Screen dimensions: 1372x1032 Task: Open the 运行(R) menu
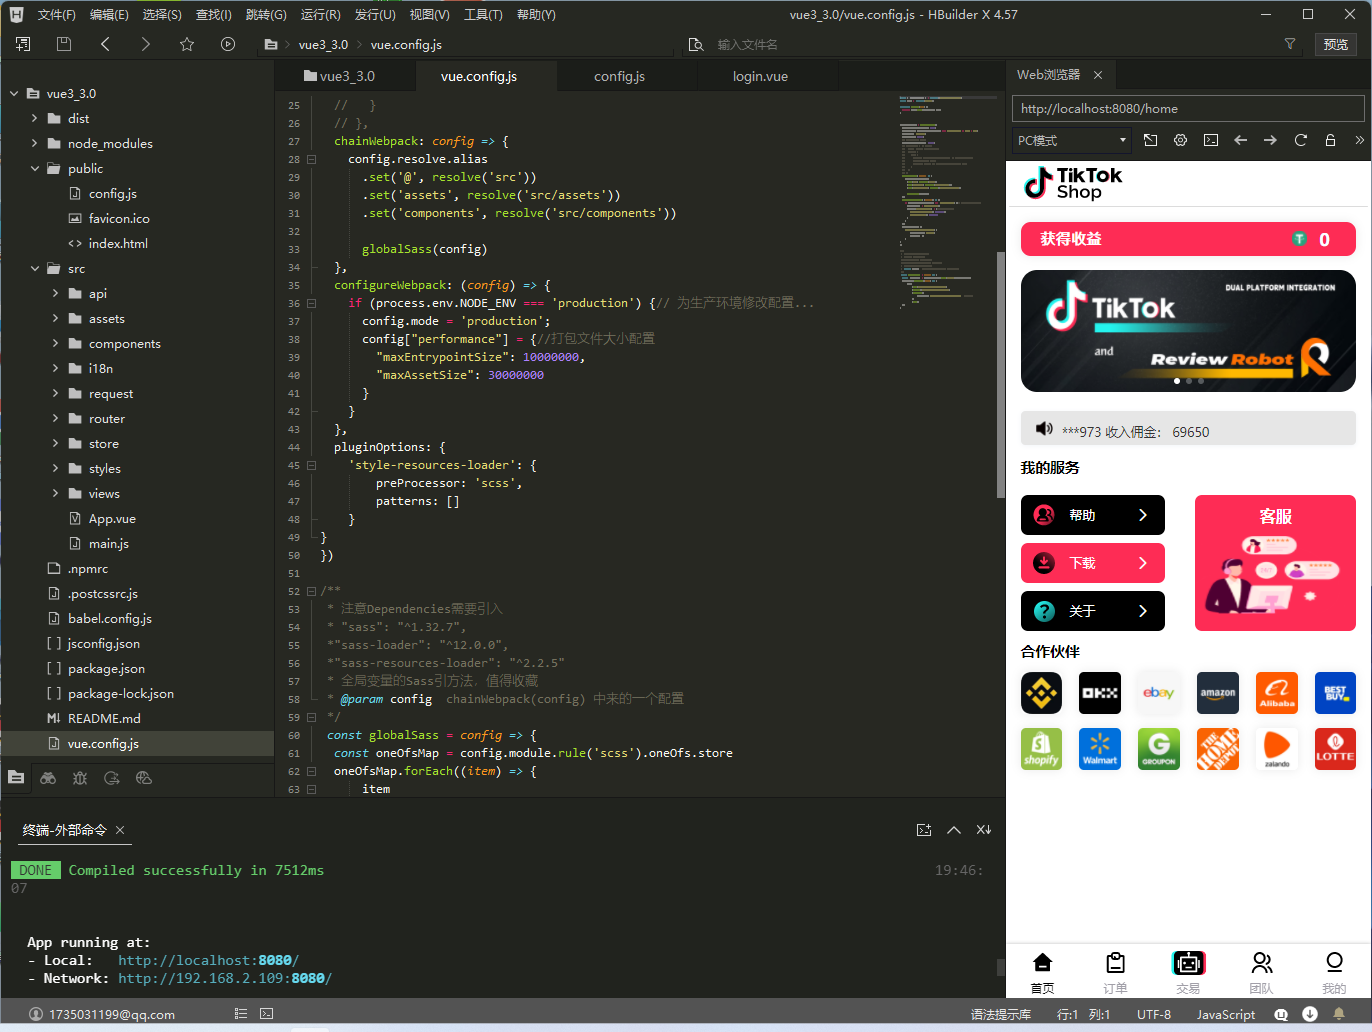pos(320,15)
